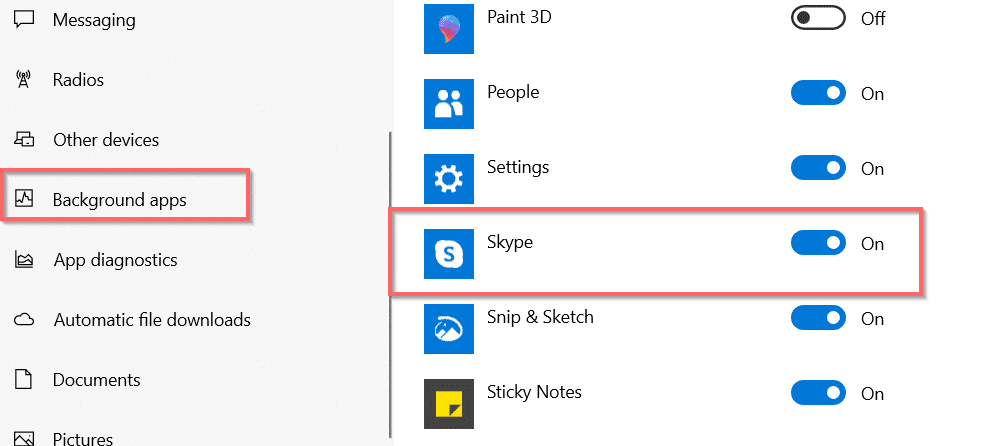991x446 pixels.
Task: Select Documents in the privacy sidebar
Action: pos(96,380)
